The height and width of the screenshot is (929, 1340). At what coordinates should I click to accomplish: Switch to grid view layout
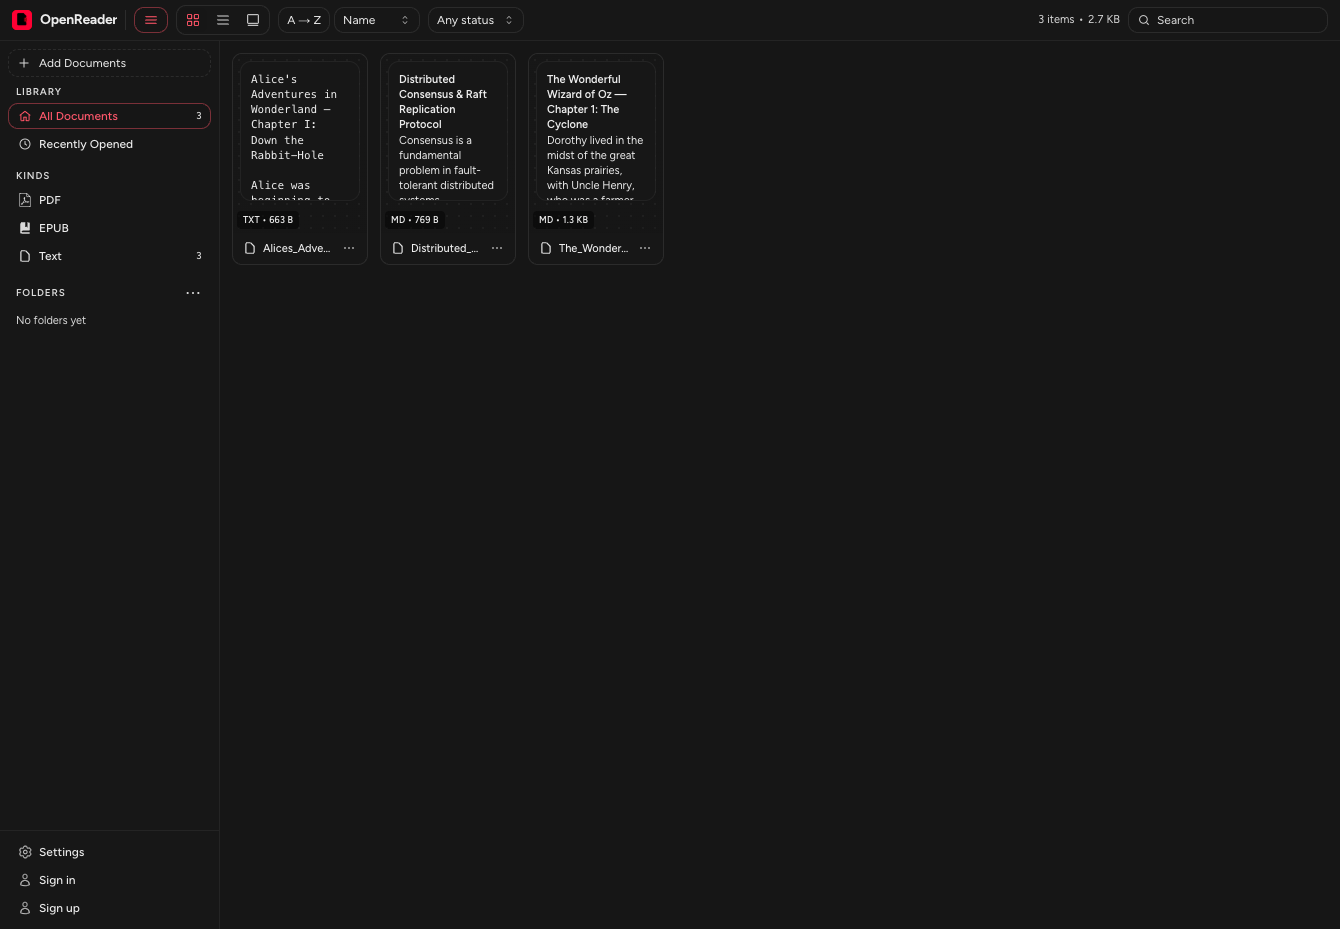point(193,20)
